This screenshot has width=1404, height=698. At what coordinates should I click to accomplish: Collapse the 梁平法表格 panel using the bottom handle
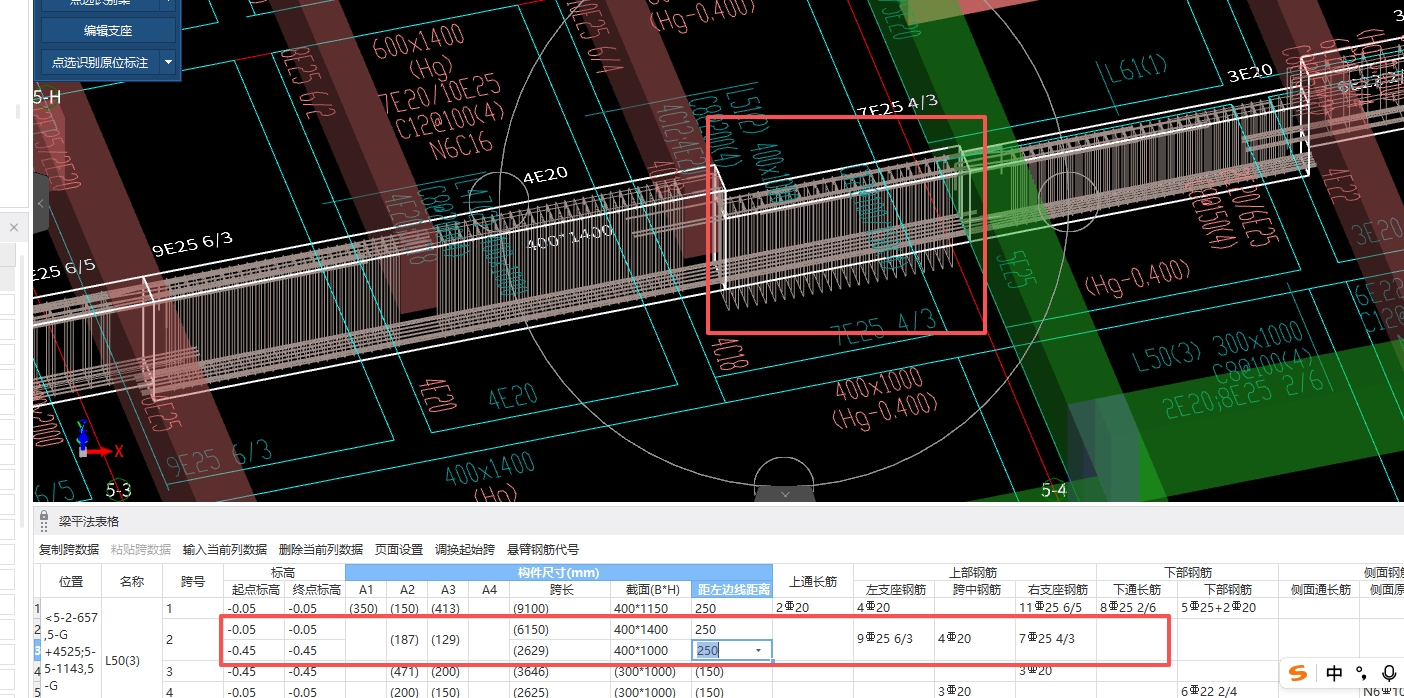pyautogui.click(x=785, y=493)
